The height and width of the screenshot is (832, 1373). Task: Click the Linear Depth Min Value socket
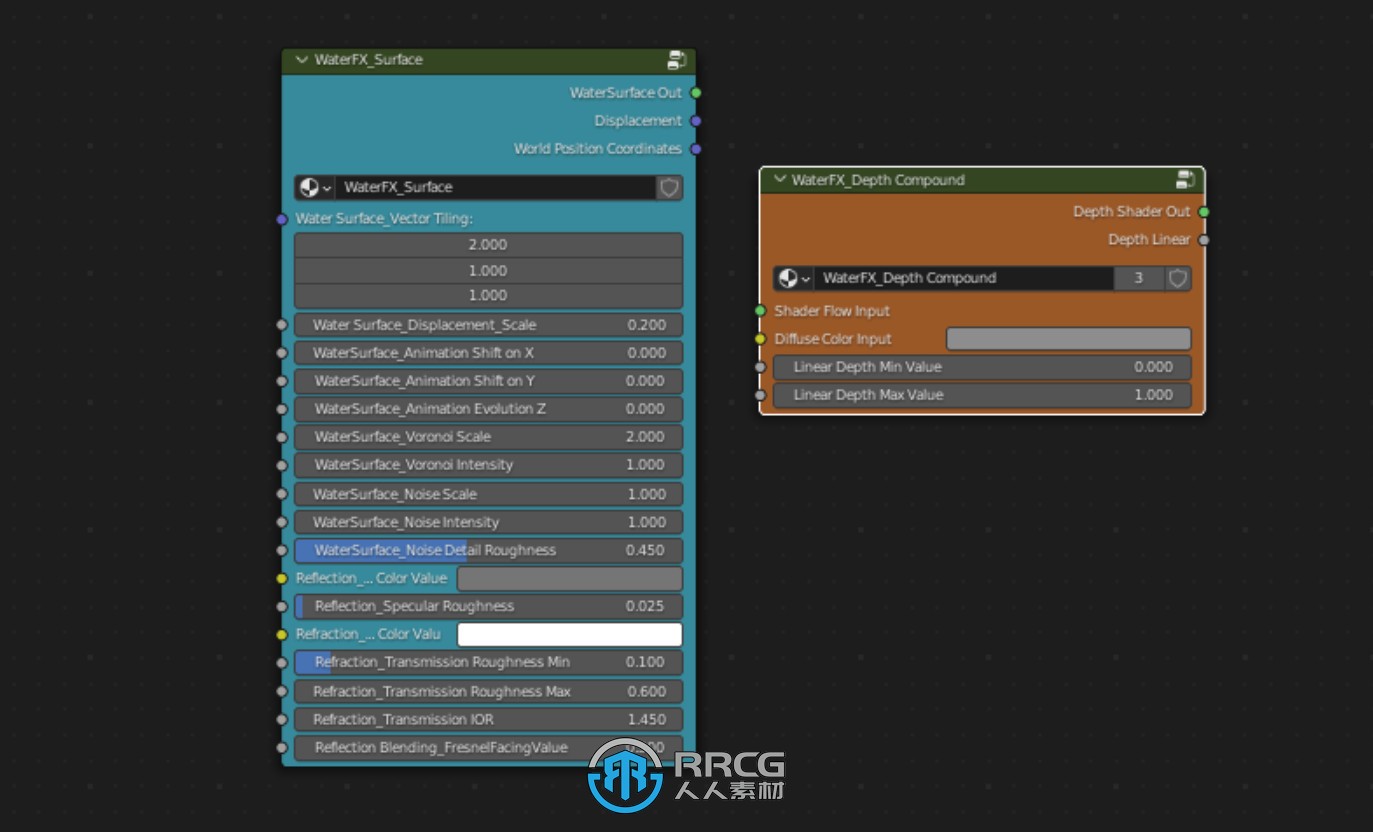[760, 367]
